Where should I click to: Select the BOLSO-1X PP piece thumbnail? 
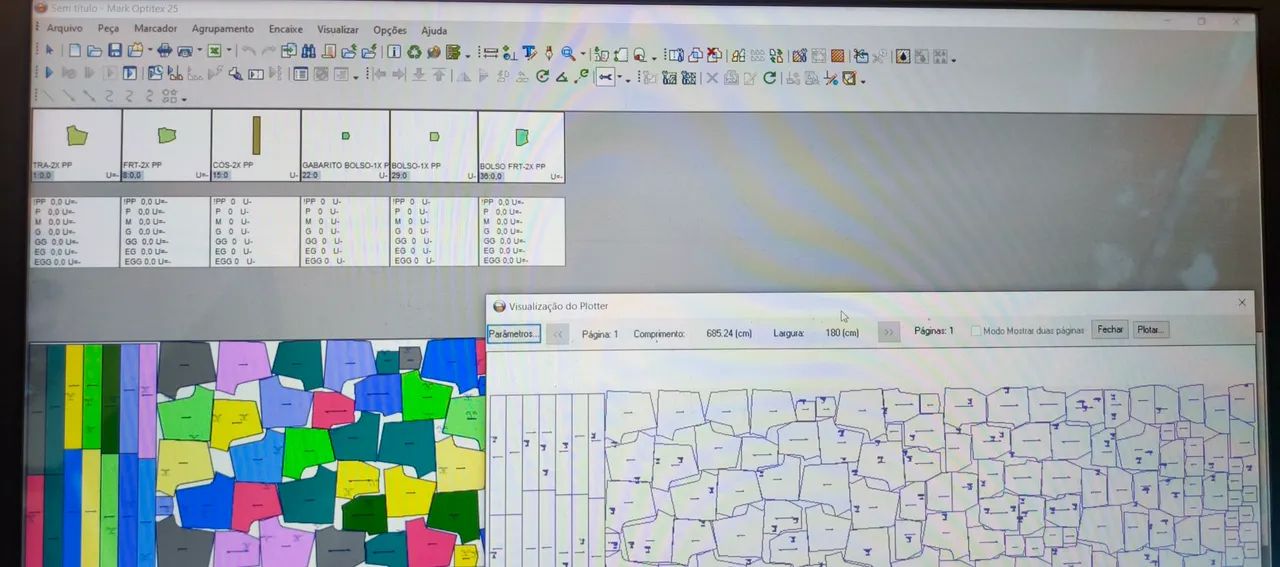click(x=434, y=146)
